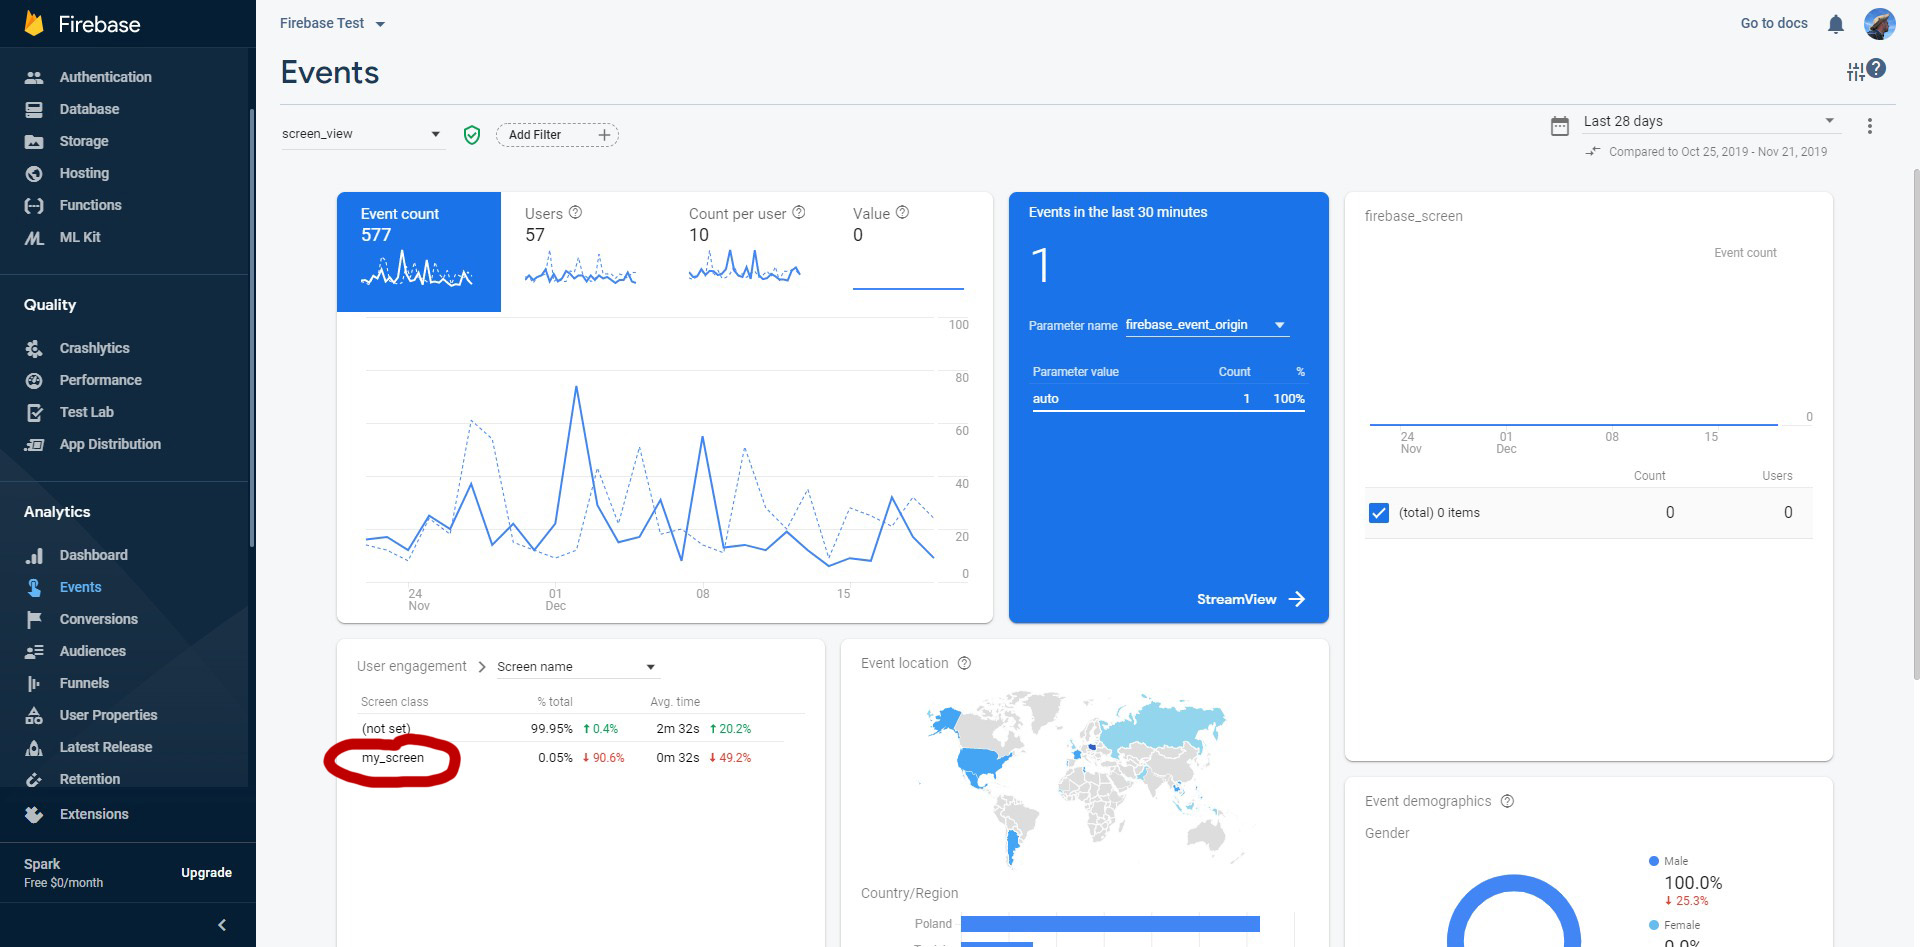Click the Spark Free $0/month plan label
The height and width of the screenshot is (947, 1920).
tap(63, 873)
